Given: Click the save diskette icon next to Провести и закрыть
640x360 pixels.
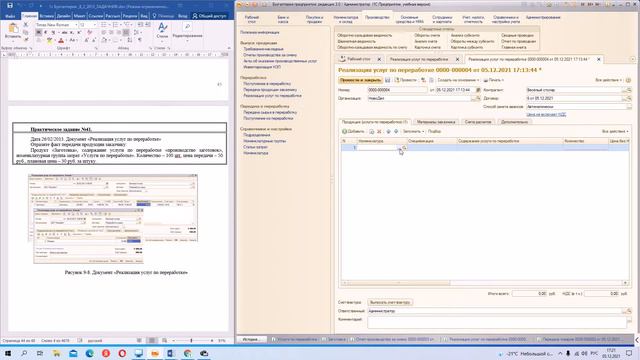Looking at the screenshot, I should click(x=387, y=80).
